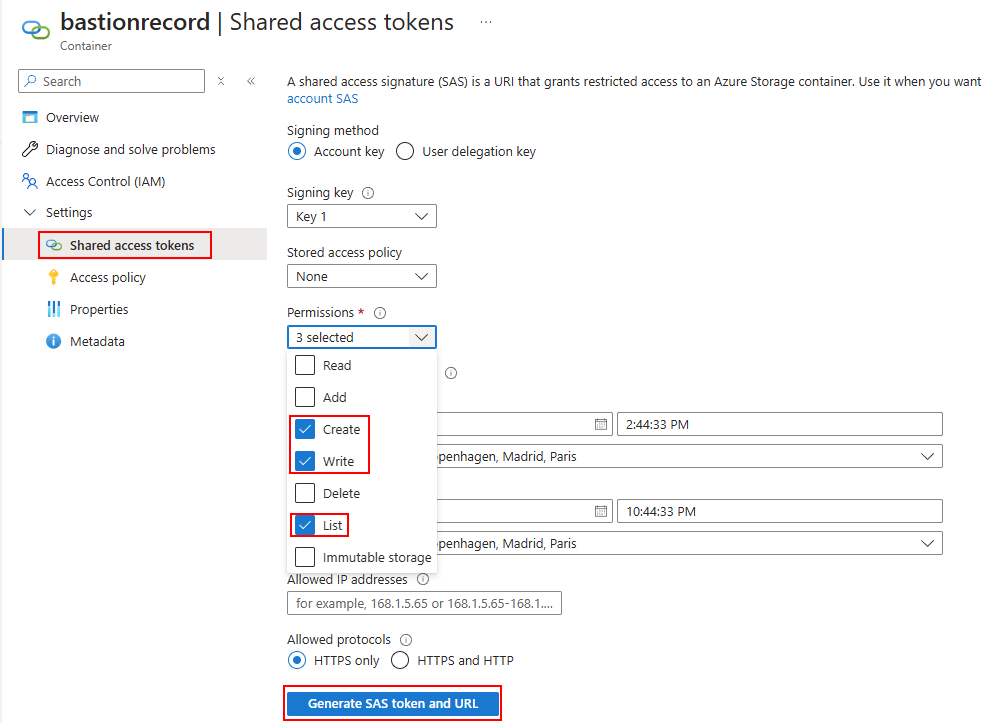Collapse the Permissions 3 selected dropdown
The height and width of the screenshot is (723, 983).
(x=362, y=337)
